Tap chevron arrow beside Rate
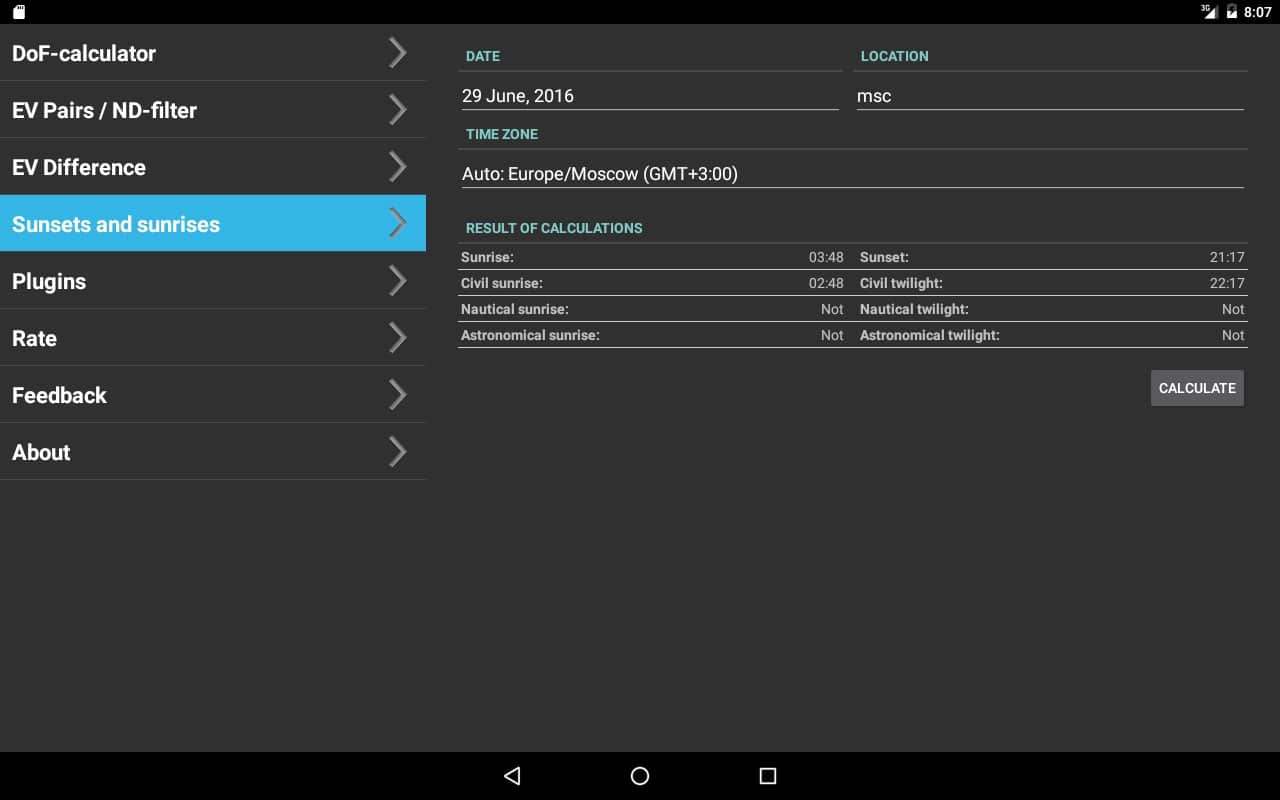Screen dimensions: 1280x800 click(397, 338)
